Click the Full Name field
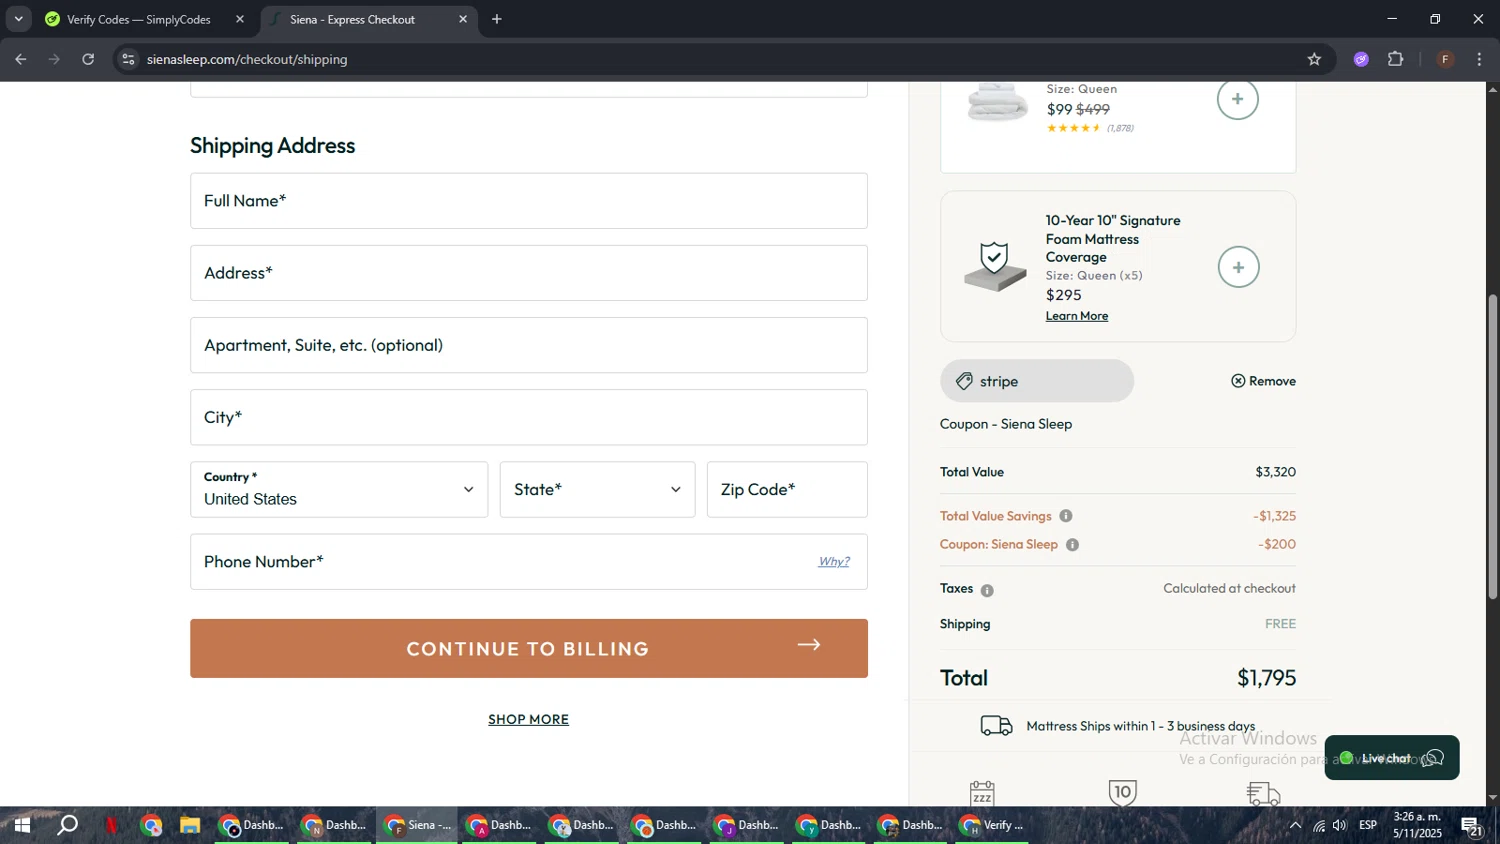The height and width of the screenshot is (844, 1500). click(x=529, y=201)
